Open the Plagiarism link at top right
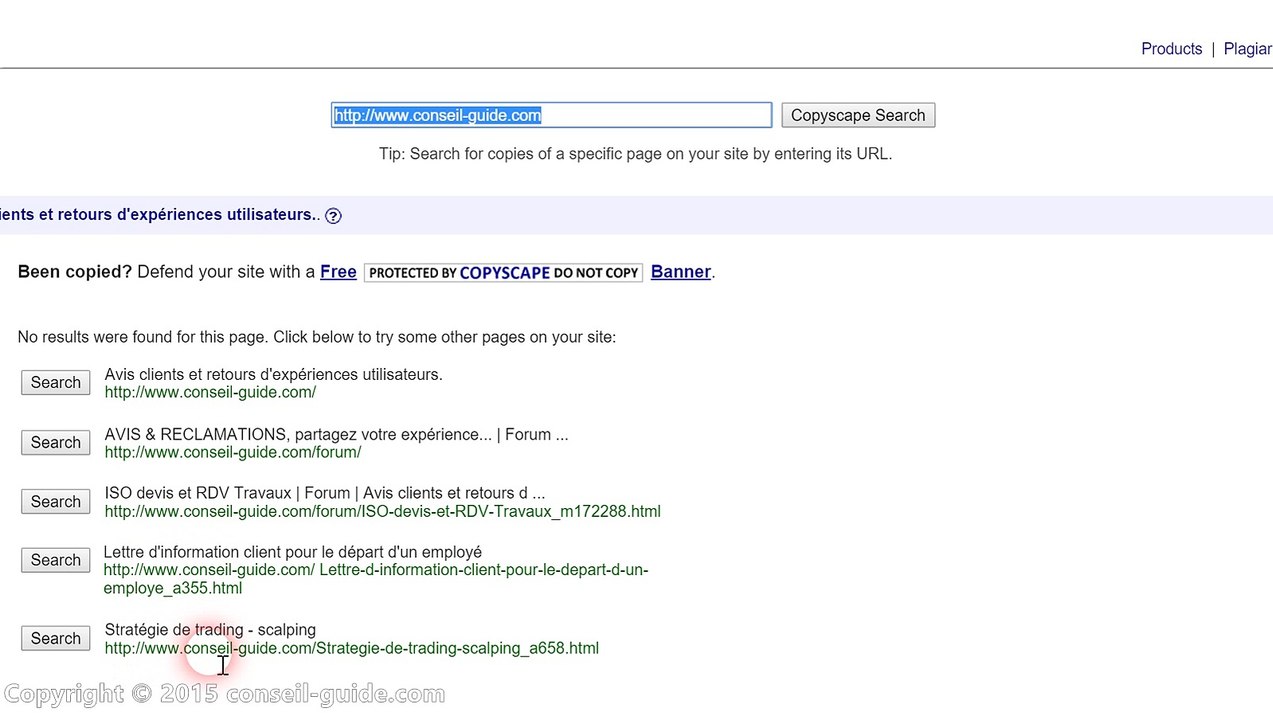Viewport: 1273px width, 720px height. tap(1247, 49)
